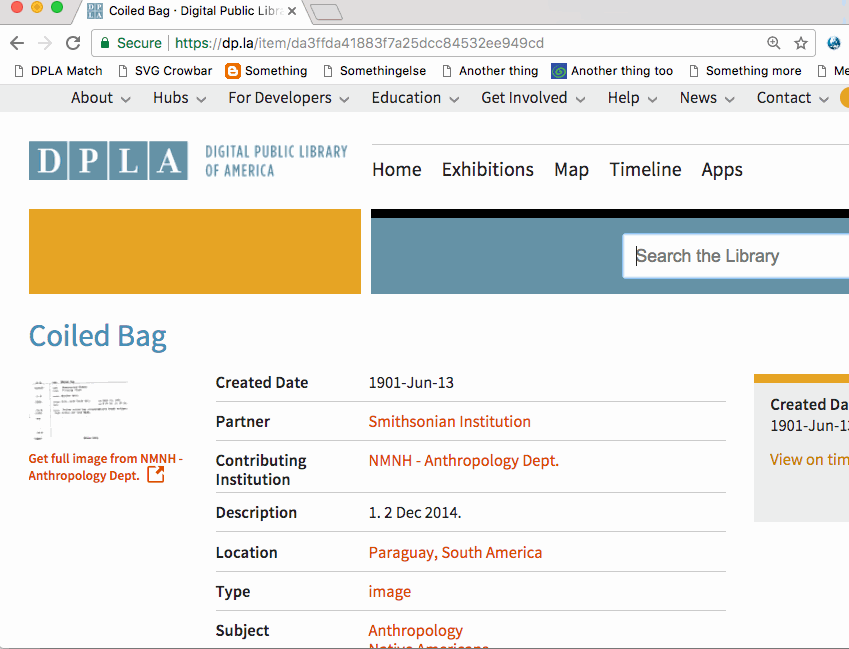Screen dimensions: 849x649
Task: Click the browser back arrow
Action: tap(17, 43)
